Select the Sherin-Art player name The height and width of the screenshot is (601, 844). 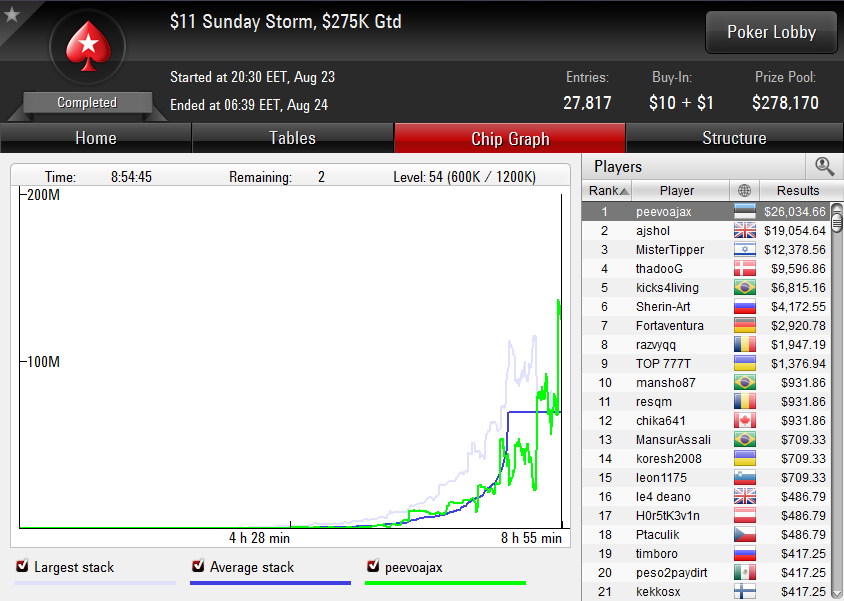click(x=663, y=307)
